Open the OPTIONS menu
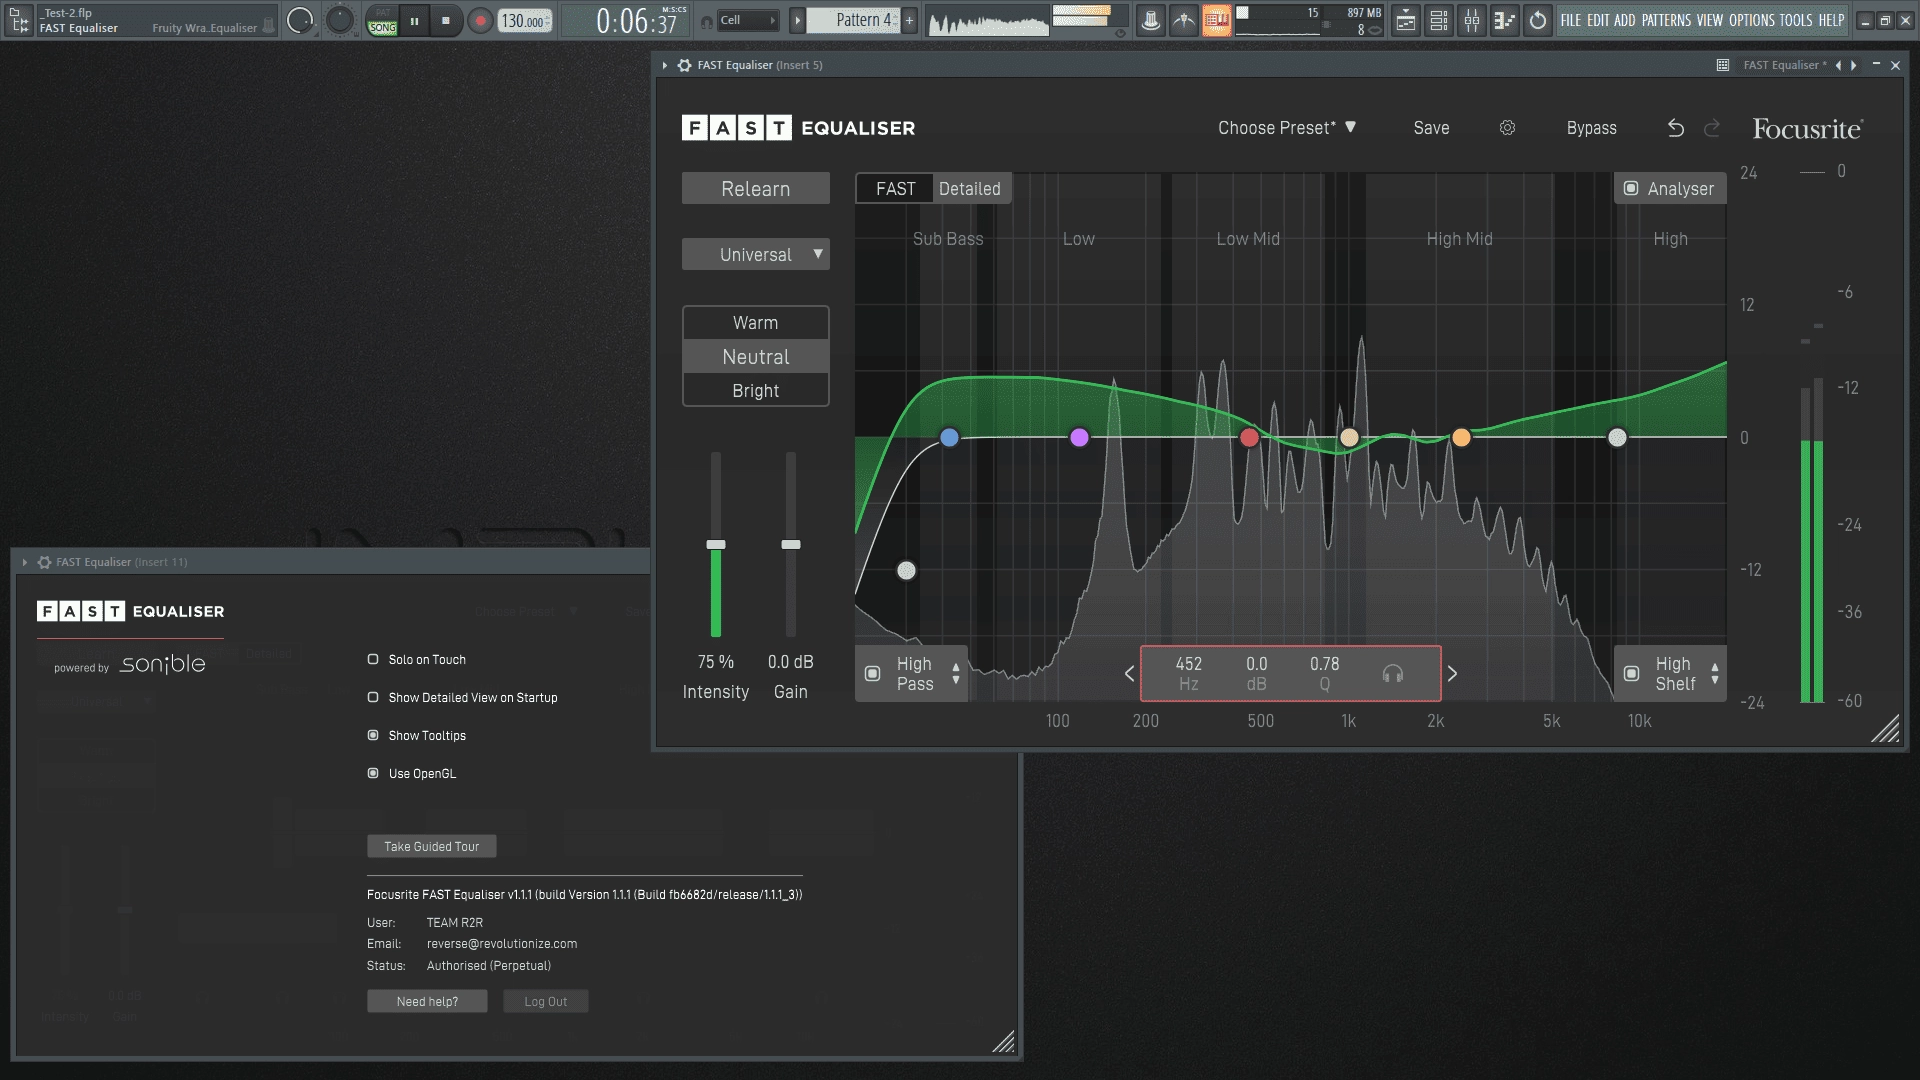The width and height of the screenshot is (1920, 1080). click(1752, 20)
